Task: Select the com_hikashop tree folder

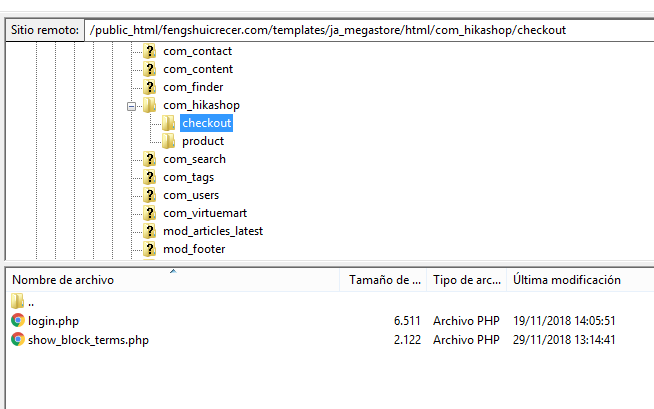Action: click(x=201, y=105)
